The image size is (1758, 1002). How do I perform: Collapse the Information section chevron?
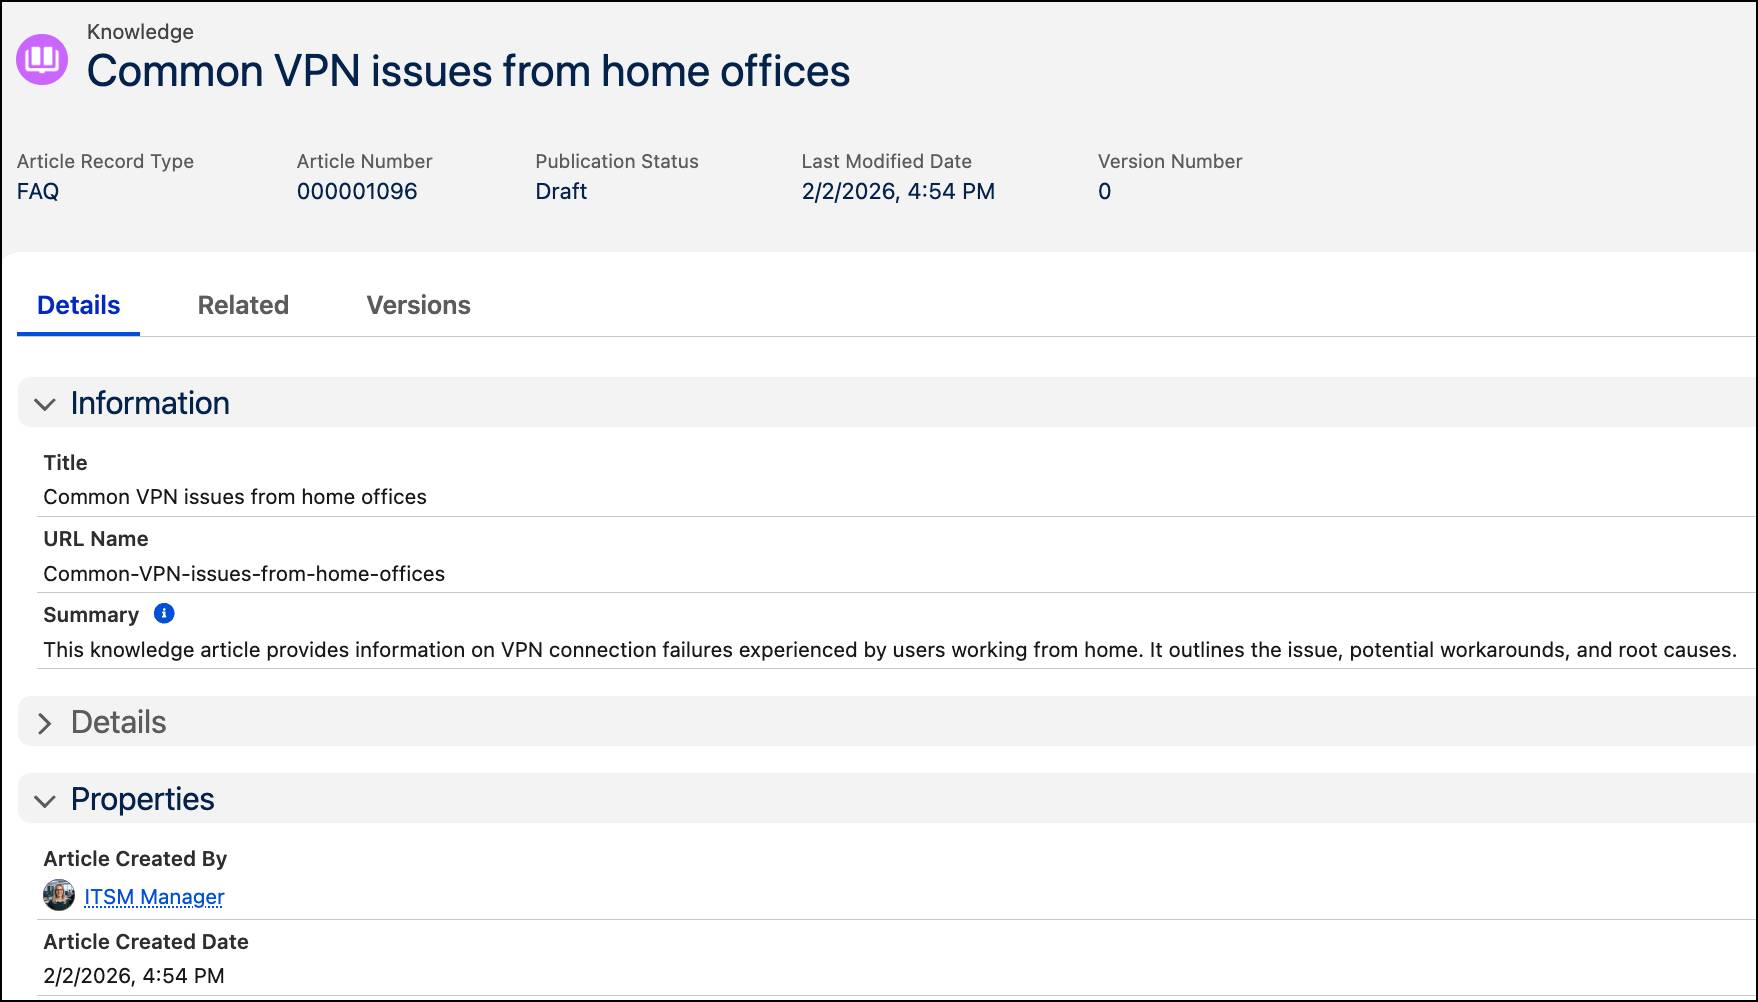(x=45, y=404)
